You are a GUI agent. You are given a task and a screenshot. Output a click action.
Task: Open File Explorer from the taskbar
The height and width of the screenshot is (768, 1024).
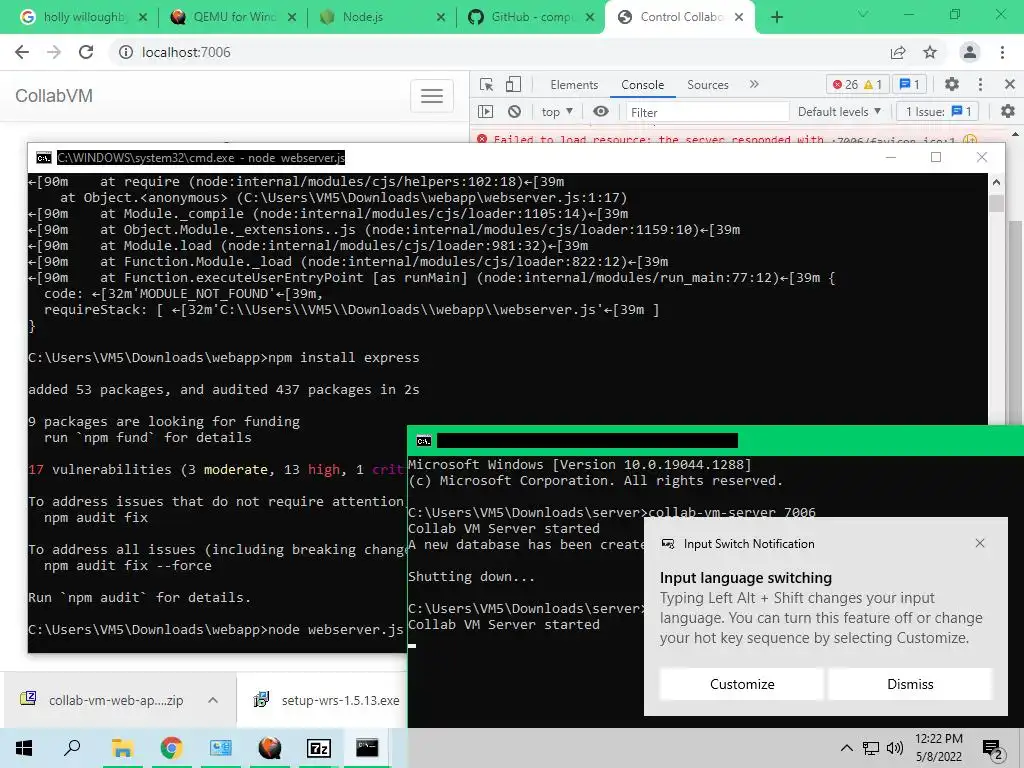click(122, 748)
